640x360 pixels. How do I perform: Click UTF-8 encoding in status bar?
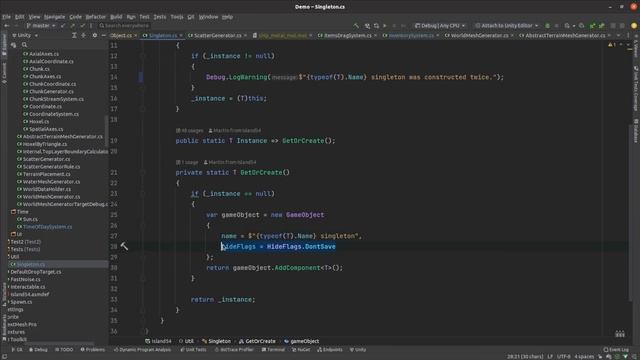pyautogui.click(x=564, y=356)
